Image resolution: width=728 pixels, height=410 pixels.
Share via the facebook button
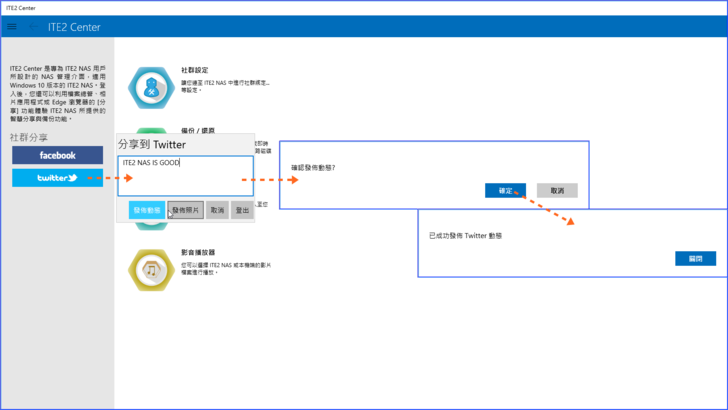pos(58,155)
